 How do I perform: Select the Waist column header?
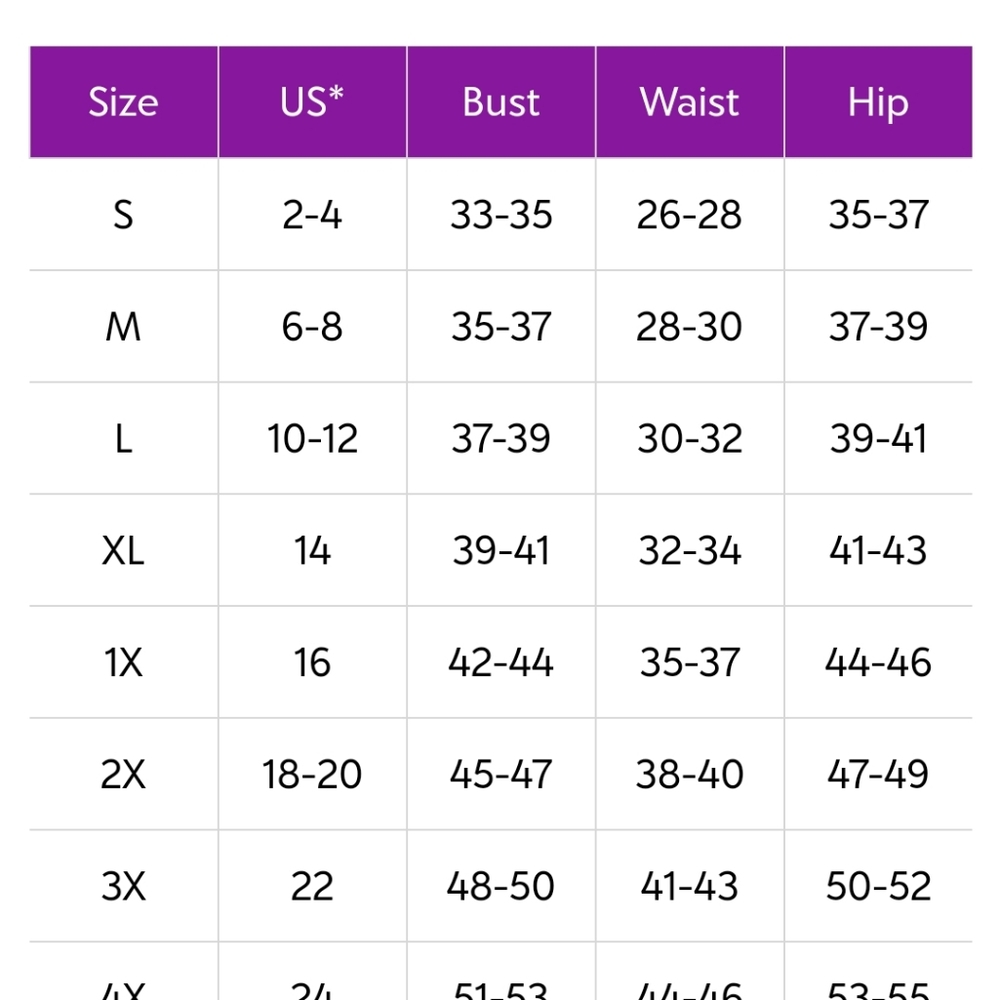(x=690, y=102)
